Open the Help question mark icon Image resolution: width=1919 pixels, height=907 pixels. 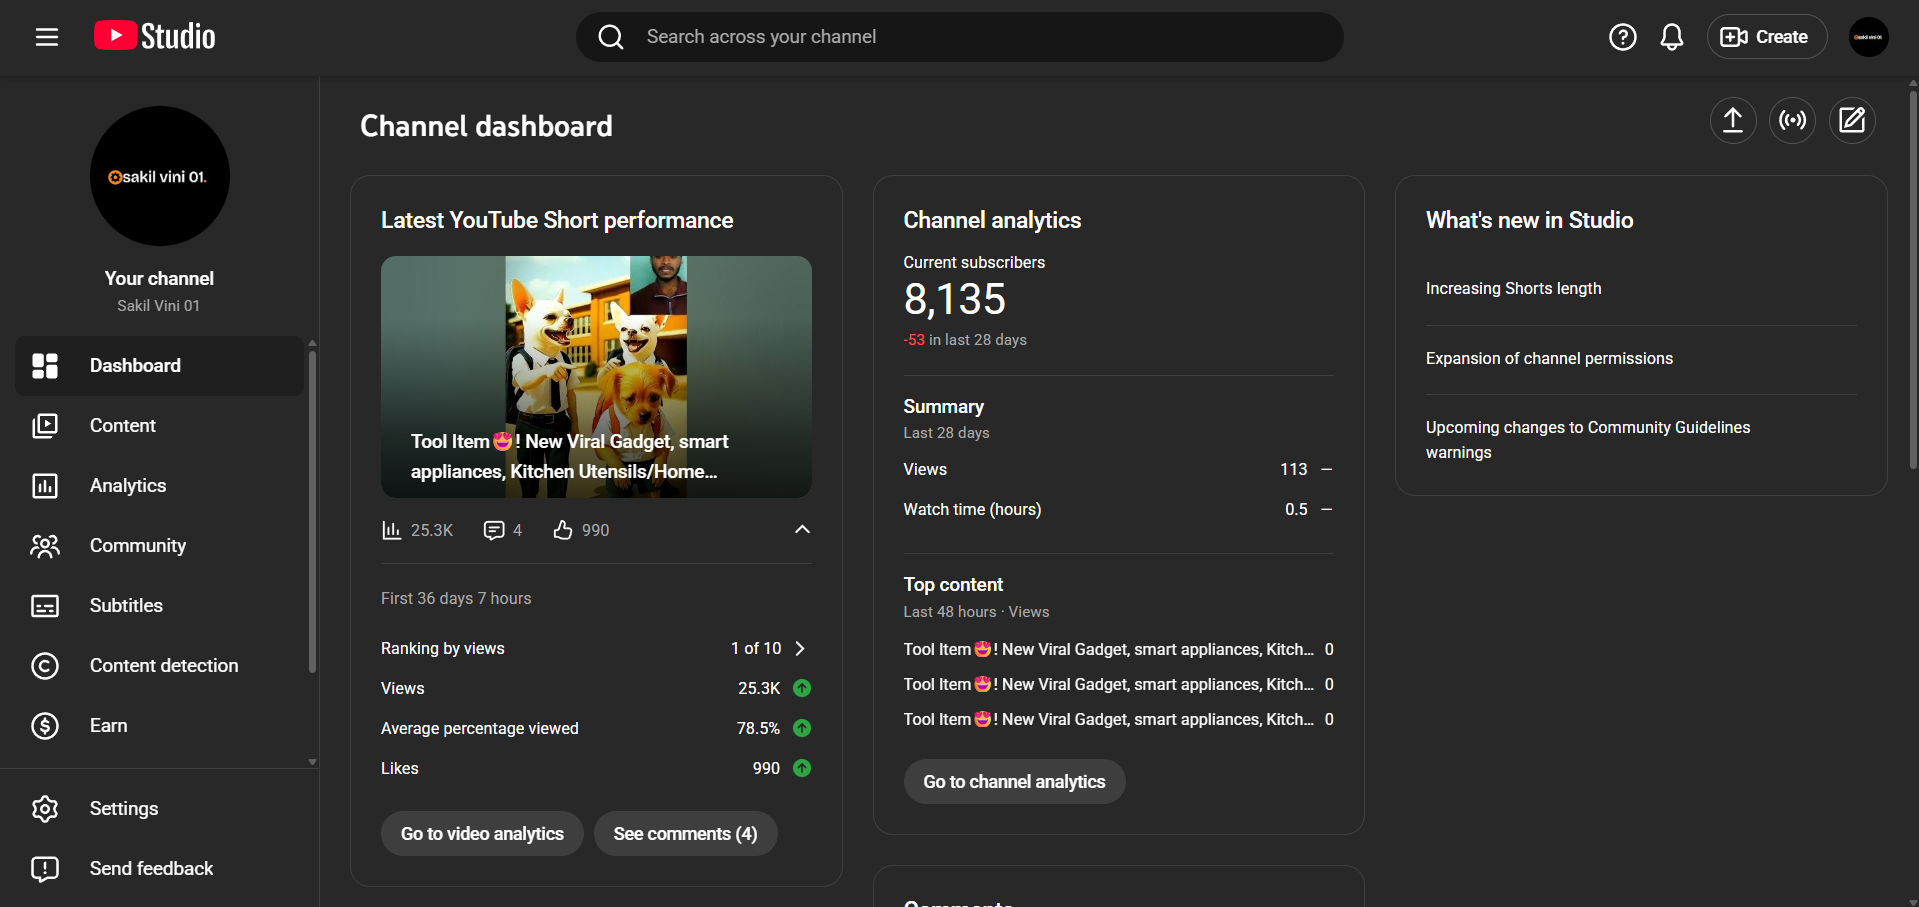(1622, 37)
